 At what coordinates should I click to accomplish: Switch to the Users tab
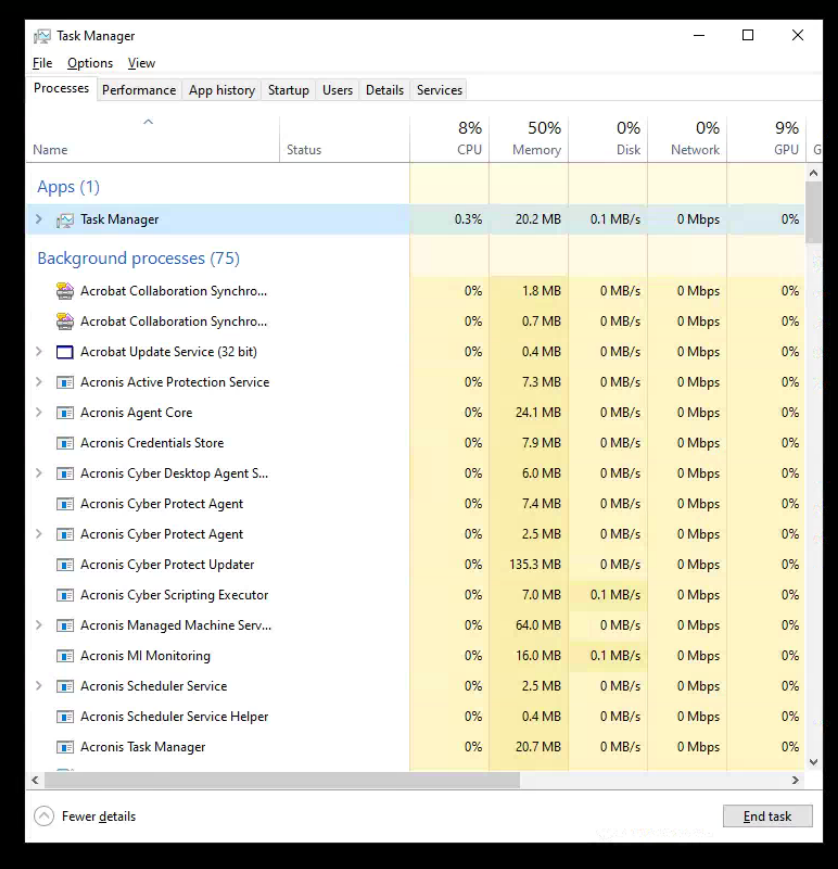(338, 90)
